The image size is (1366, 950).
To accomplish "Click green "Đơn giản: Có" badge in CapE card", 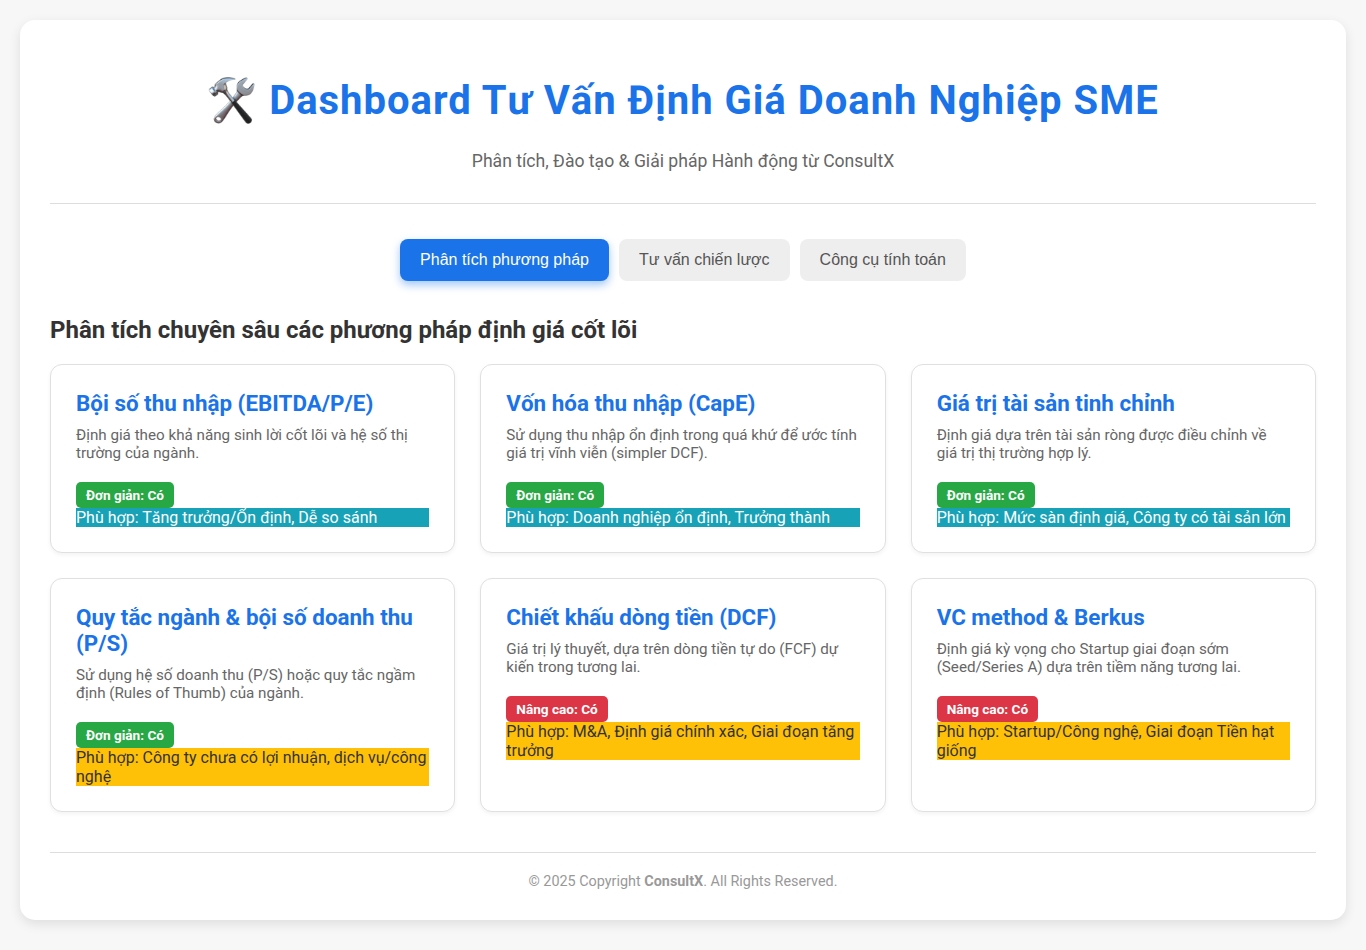I will 555,495.
